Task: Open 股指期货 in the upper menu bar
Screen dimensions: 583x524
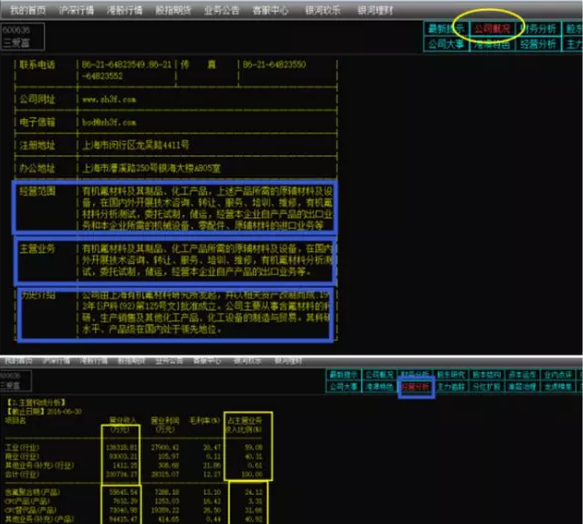Action: [x=173, y=10]
